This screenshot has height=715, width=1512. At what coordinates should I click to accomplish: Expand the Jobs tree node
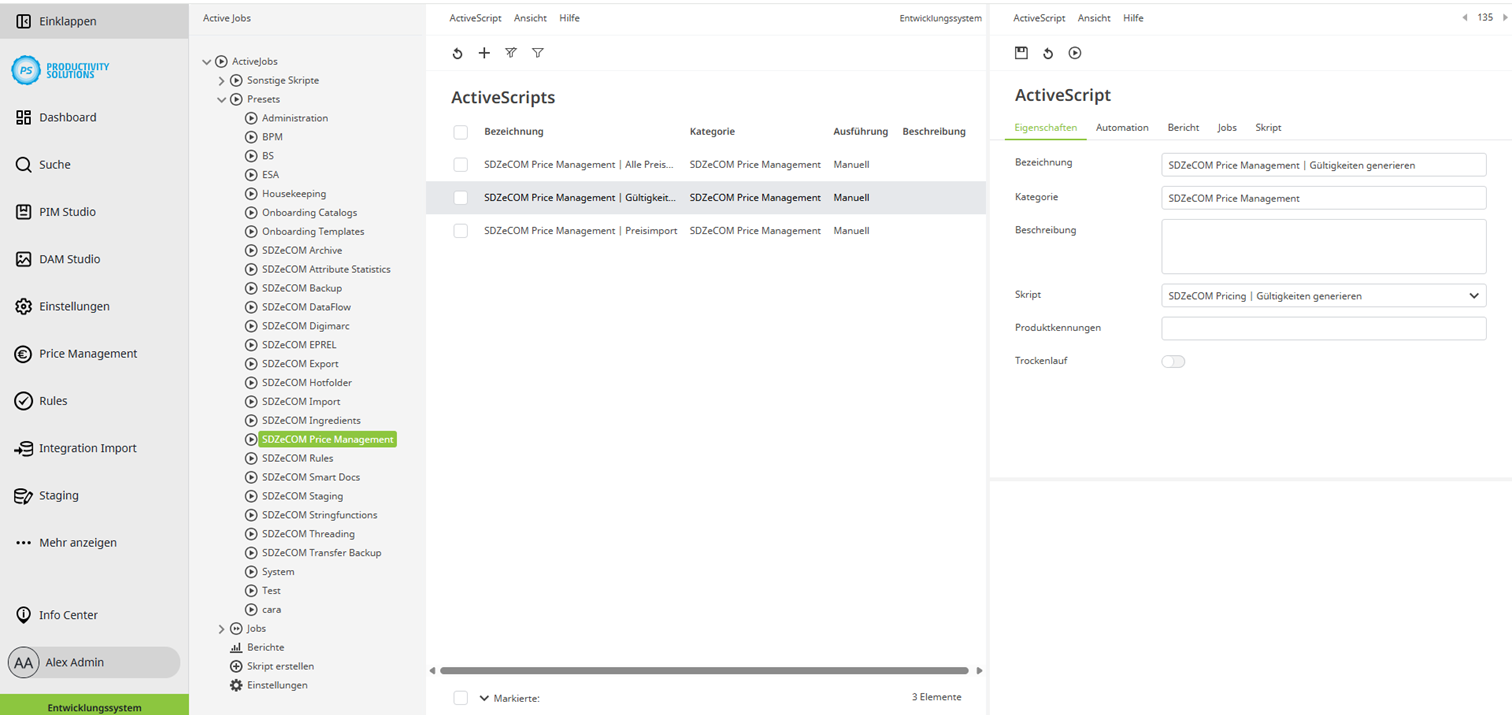tap(221, 628)
